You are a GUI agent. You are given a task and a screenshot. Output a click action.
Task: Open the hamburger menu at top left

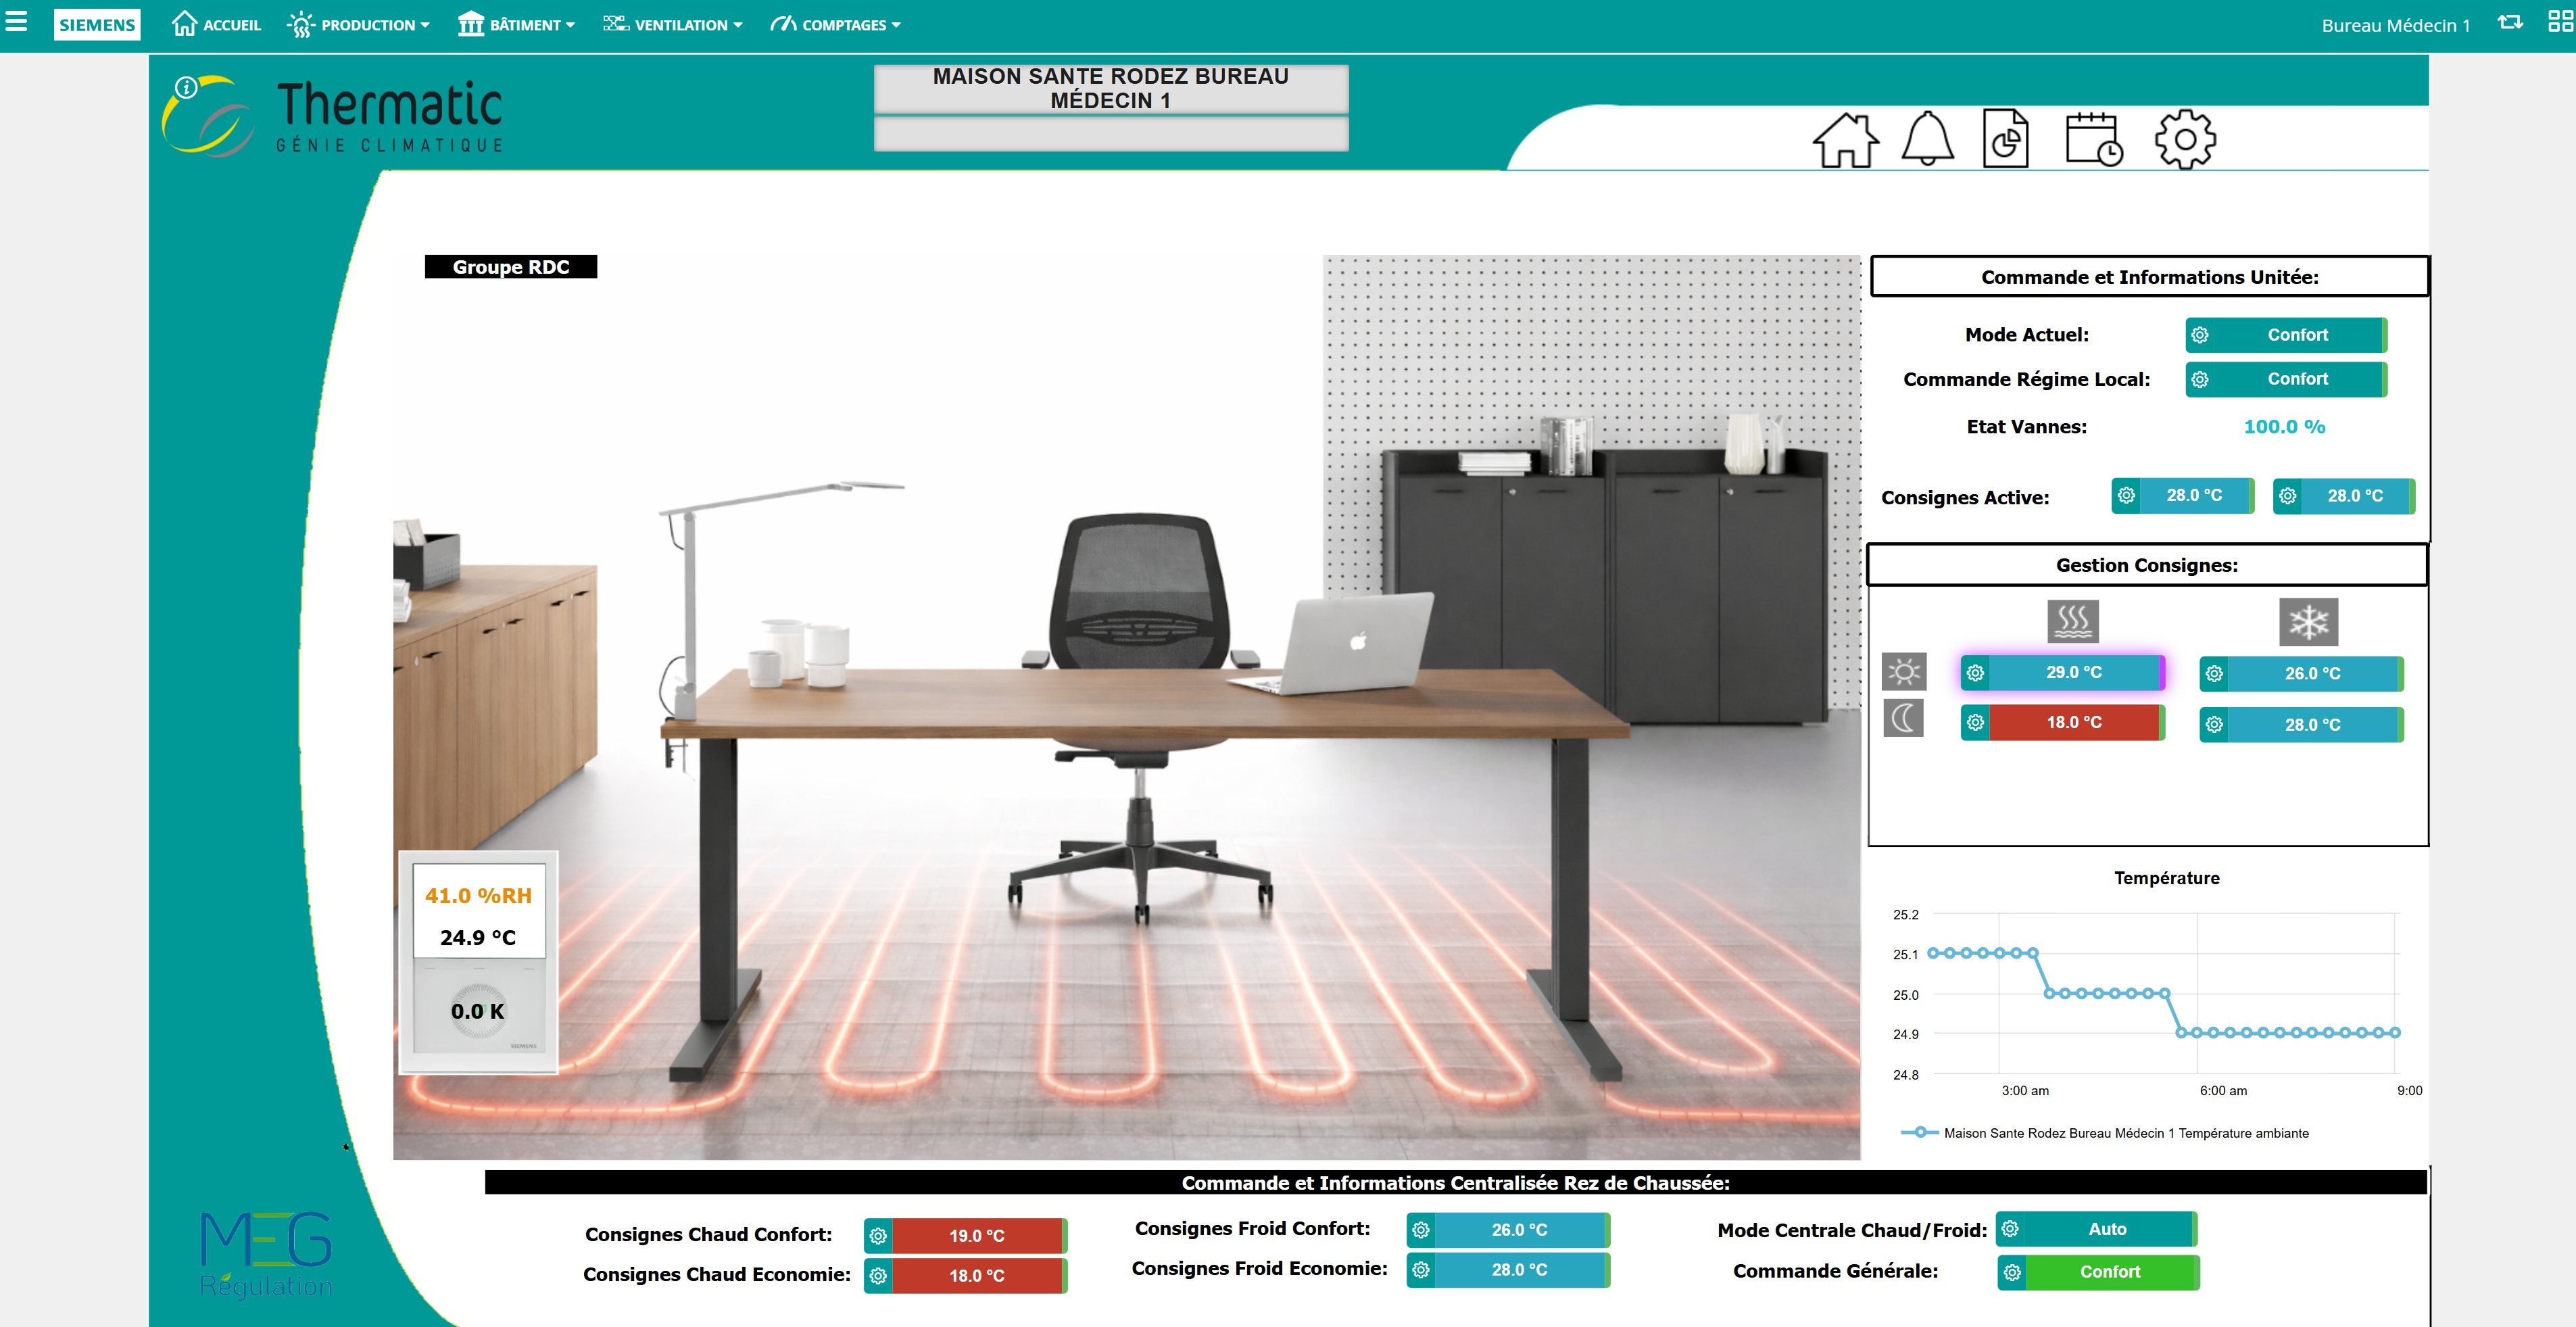tap(17, 22)
